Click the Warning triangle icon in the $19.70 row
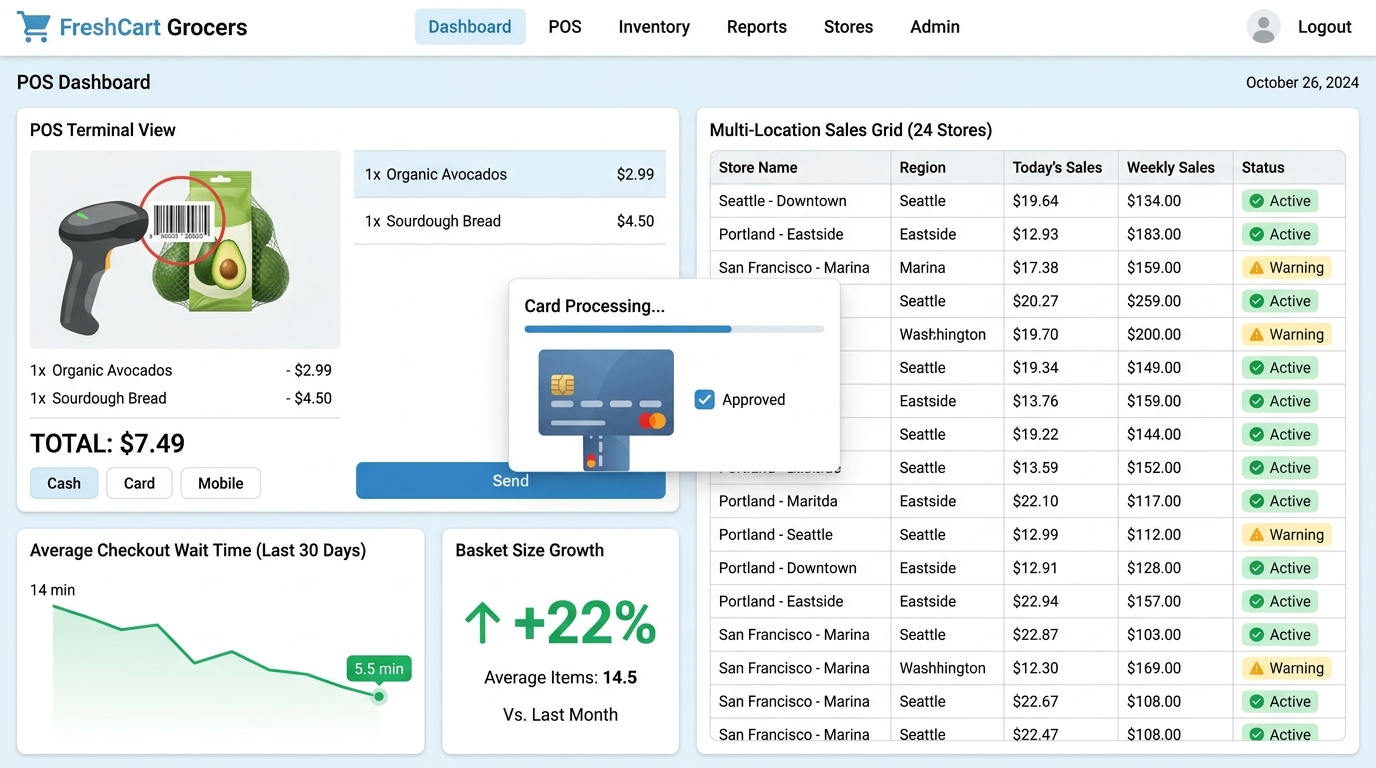The width and height of the screenshot is (1376, 768). [1256, 334]
